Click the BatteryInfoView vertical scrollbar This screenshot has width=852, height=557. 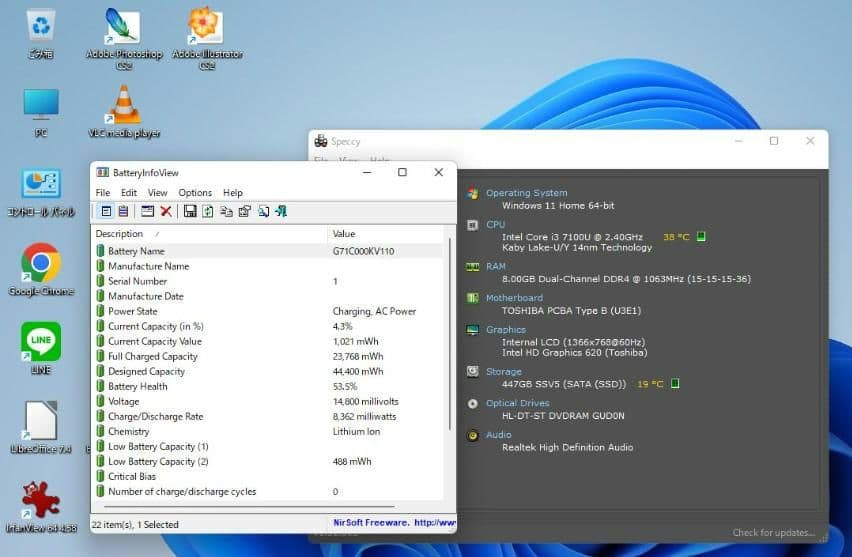click(x=449, y=334)
